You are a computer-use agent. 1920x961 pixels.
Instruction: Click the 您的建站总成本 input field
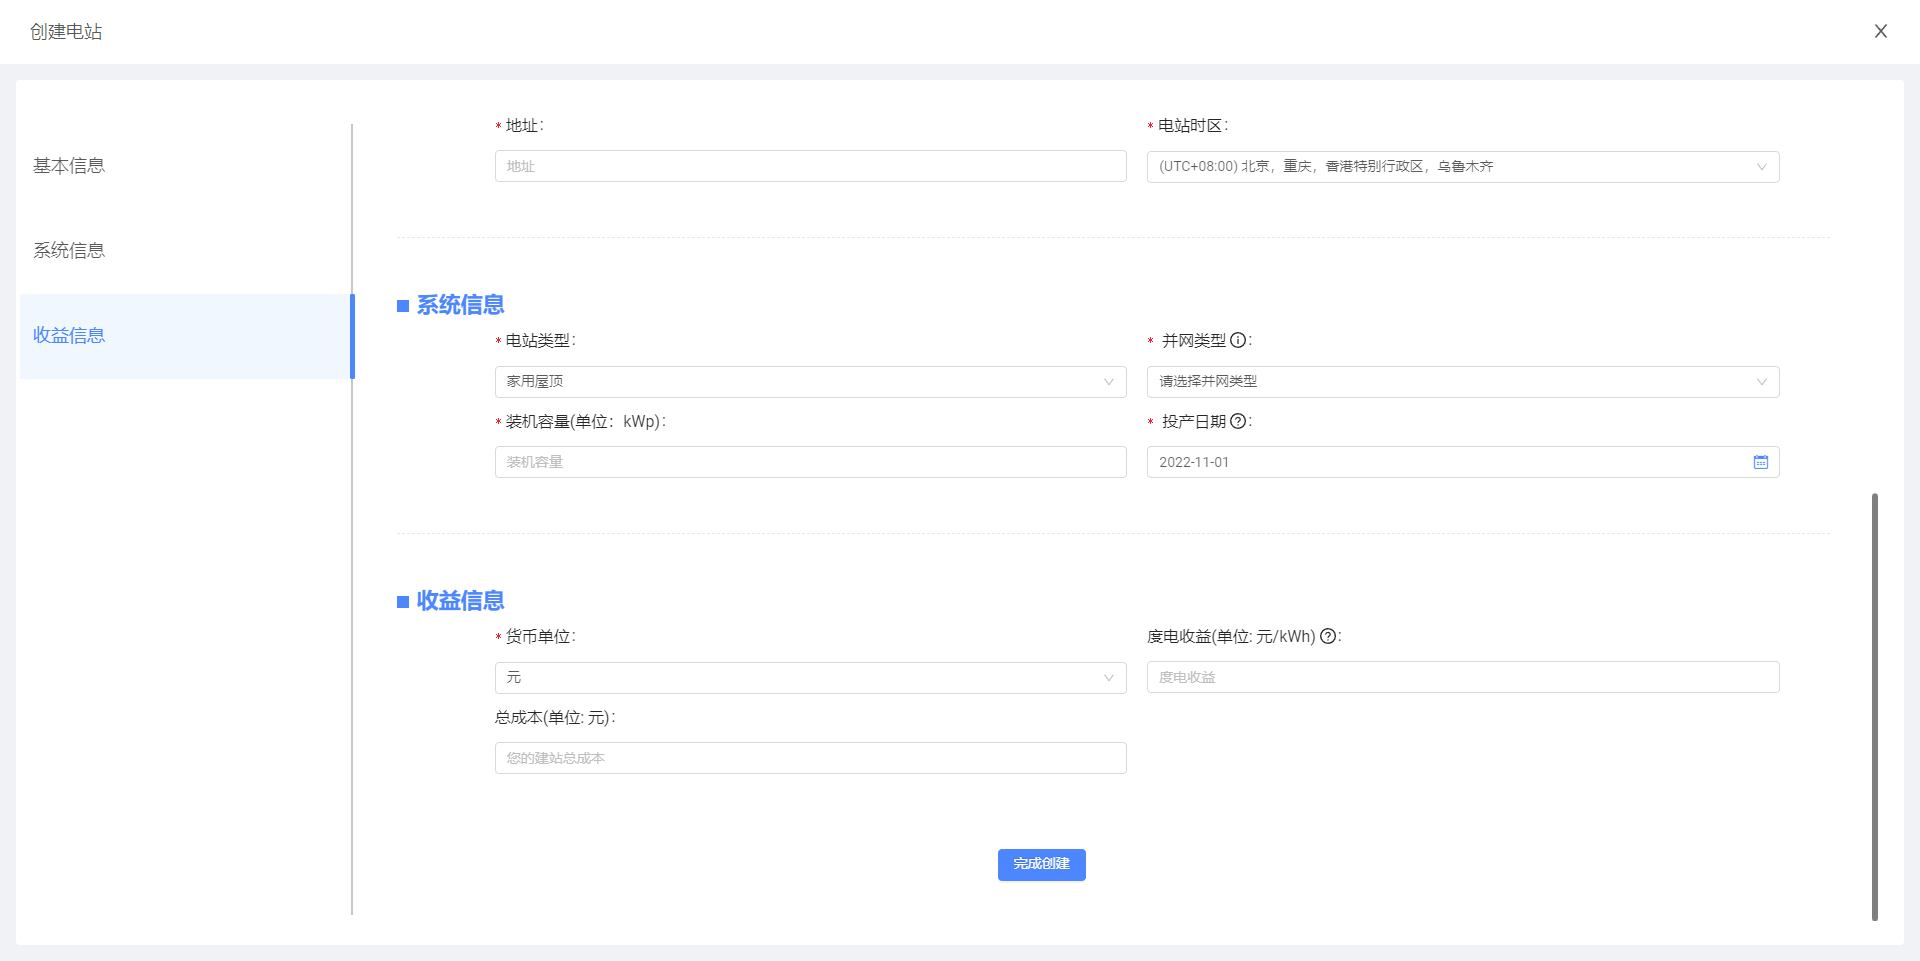[x=810, y=758]
